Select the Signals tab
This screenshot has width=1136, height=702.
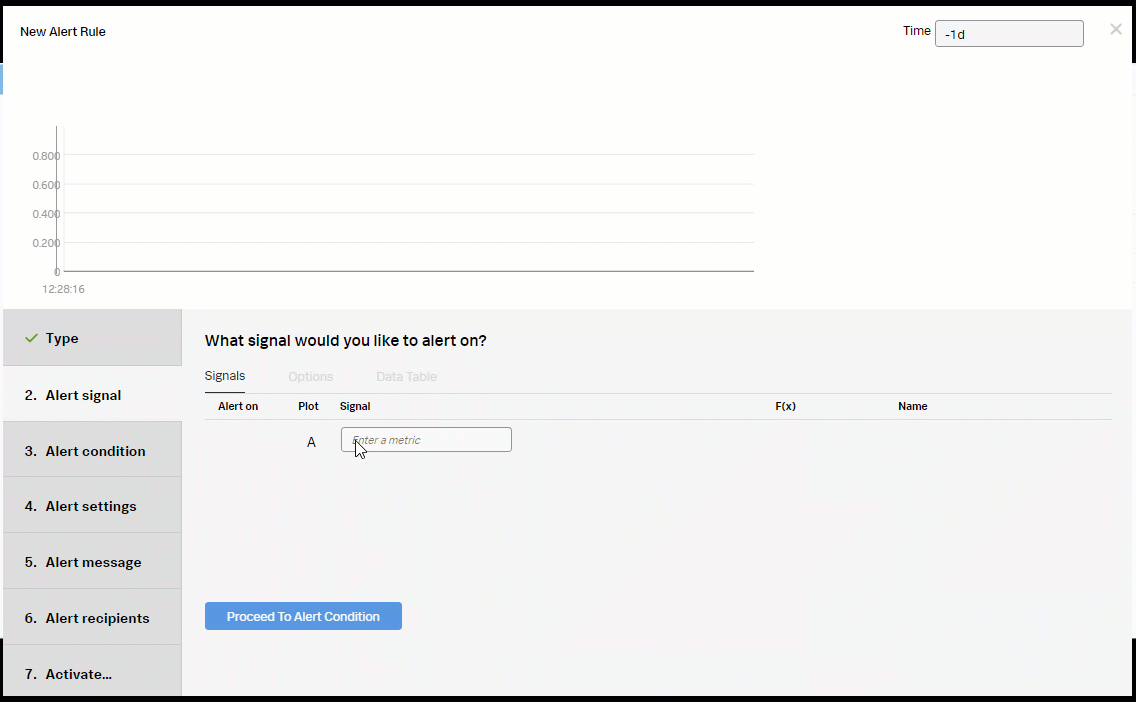[x=225, y=376]
